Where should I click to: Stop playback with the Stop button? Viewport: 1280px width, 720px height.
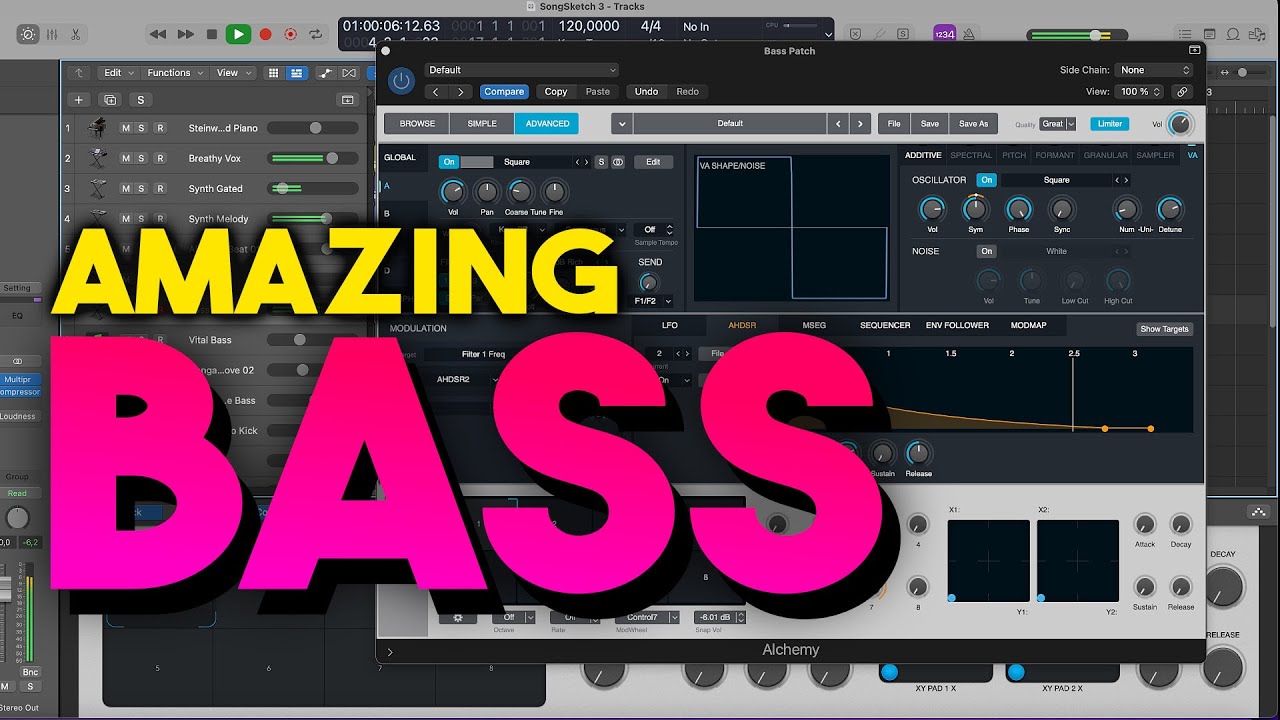pyautogui.click(x=211, y=34)
